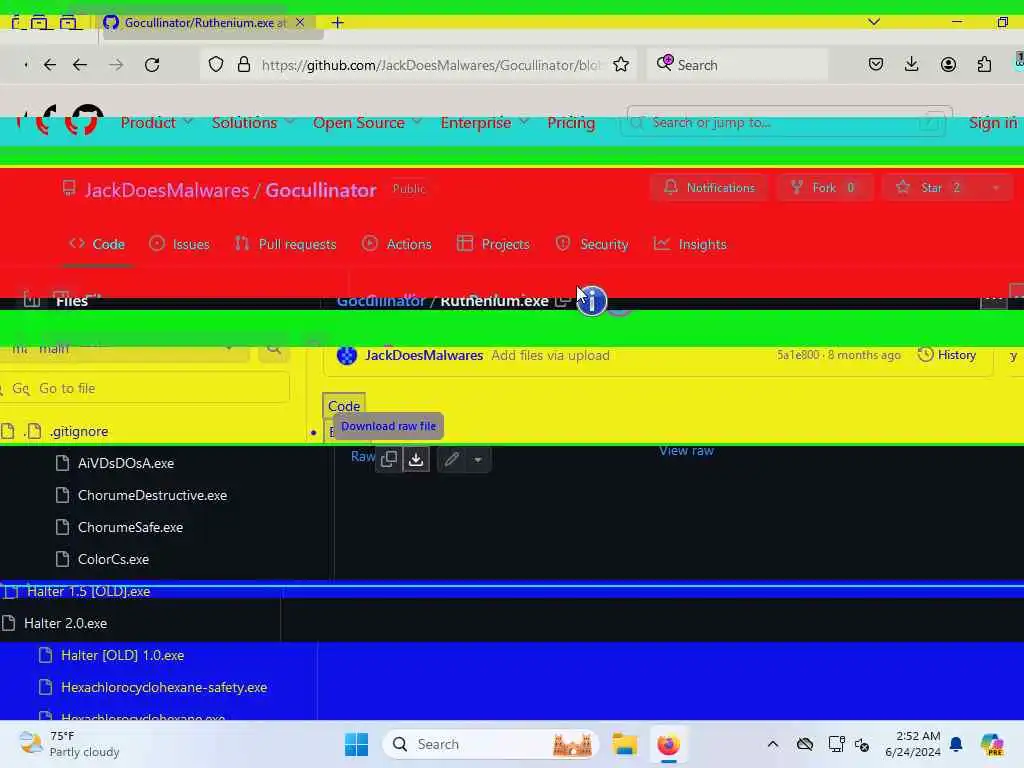Edit the file with the pencil icon
Image resolution: width=1024 pixels, height=768 pixels.
click(451, 459)
